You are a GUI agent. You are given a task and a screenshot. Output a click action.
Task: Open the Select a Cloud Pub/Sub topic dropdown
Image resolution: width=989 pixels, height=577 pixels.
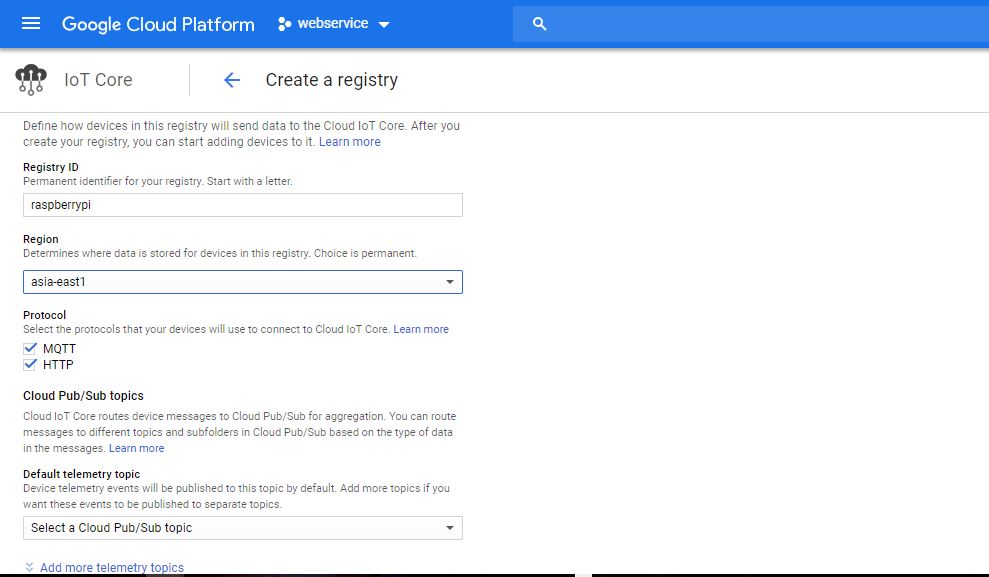tap(243, 528)
